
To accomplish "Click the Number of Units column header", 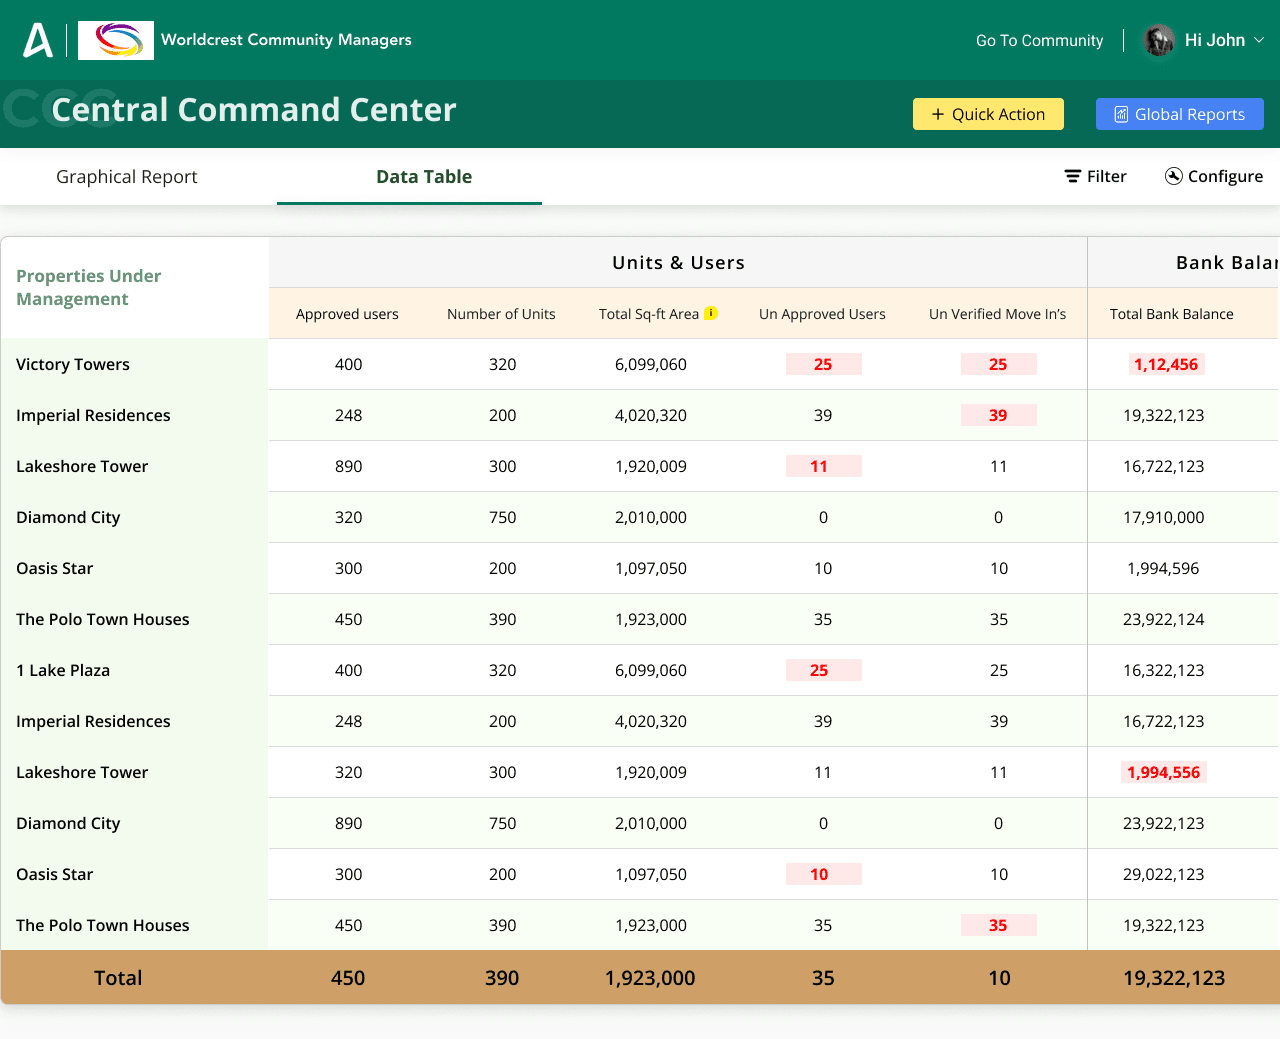I will pyautogui.click(x=501, y=314).
